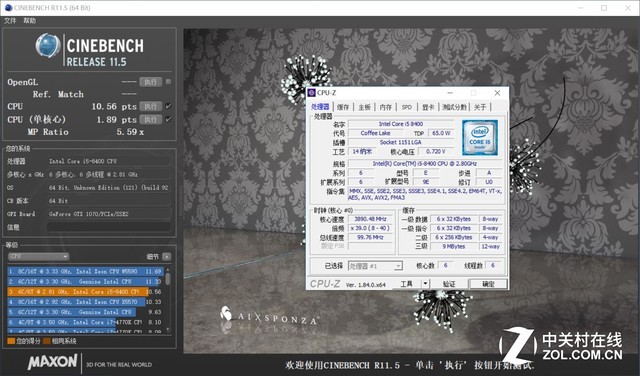
Task: Open the 文件 menu in Cinebench
Action: [10, 20]
